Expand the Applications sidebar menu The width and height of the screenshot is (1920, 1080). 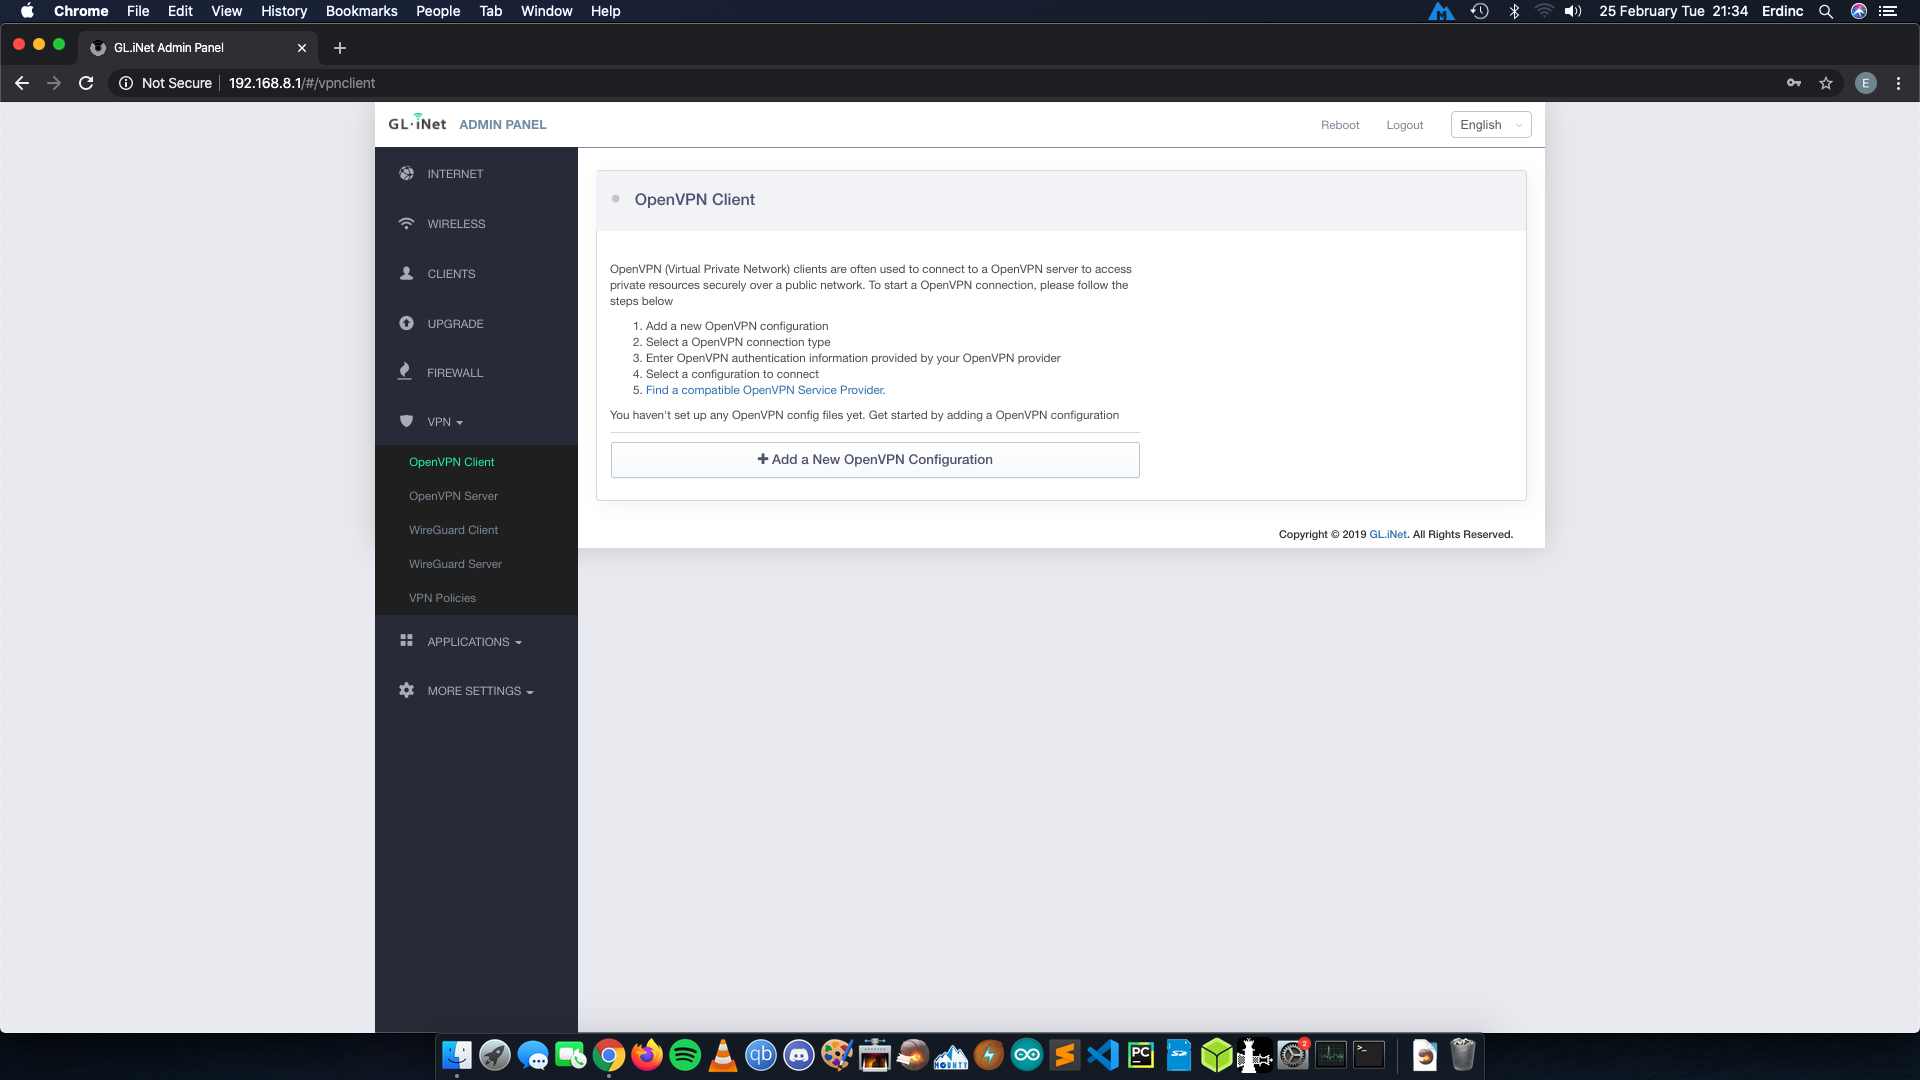point(474,642)
